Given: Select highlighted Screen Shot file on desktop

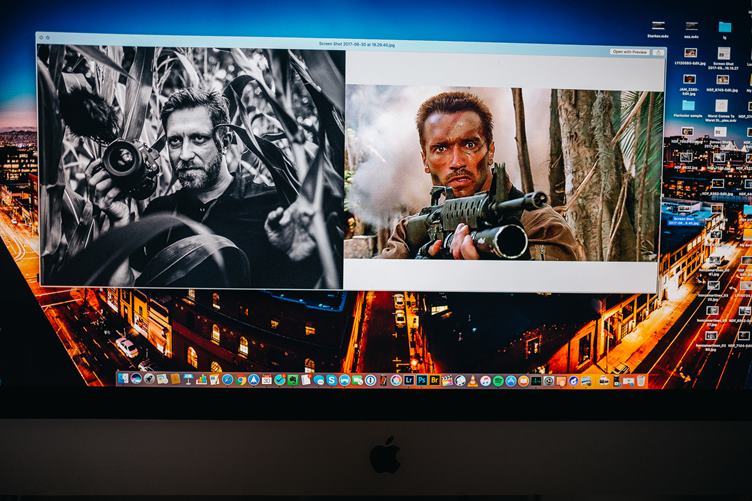Looking at the screenshot, I should pos(683,214).
